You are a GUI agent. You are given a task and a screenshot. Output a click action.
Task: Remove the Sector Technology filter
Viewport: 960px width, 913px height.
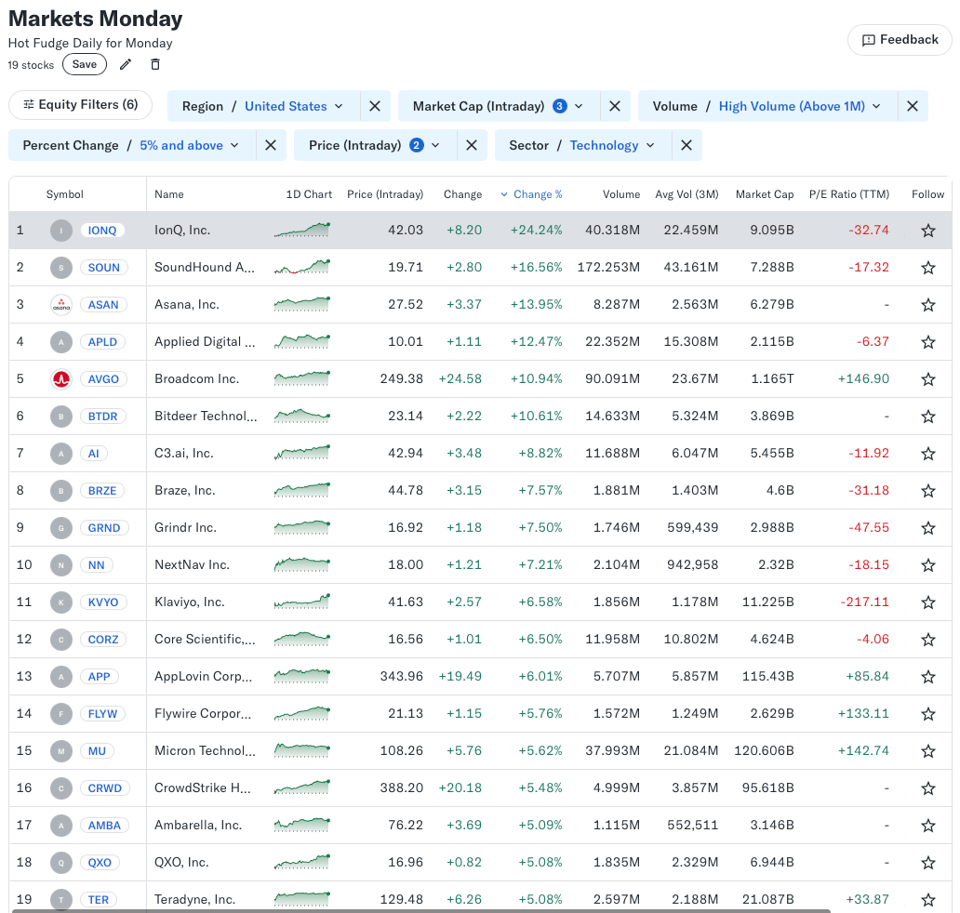(x=686, y=145)
